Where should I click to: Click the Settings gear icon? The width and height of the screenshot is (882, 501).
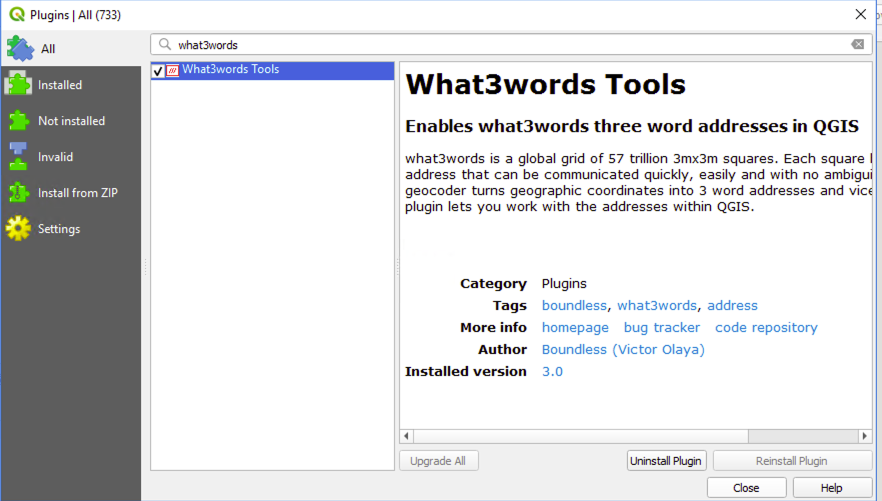[18, 229]
